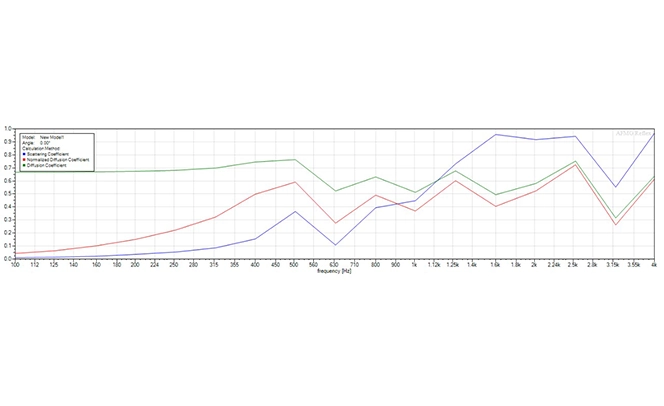Click the 500 tick on frequency axis

pyautogui.click(x=294, y=265)
